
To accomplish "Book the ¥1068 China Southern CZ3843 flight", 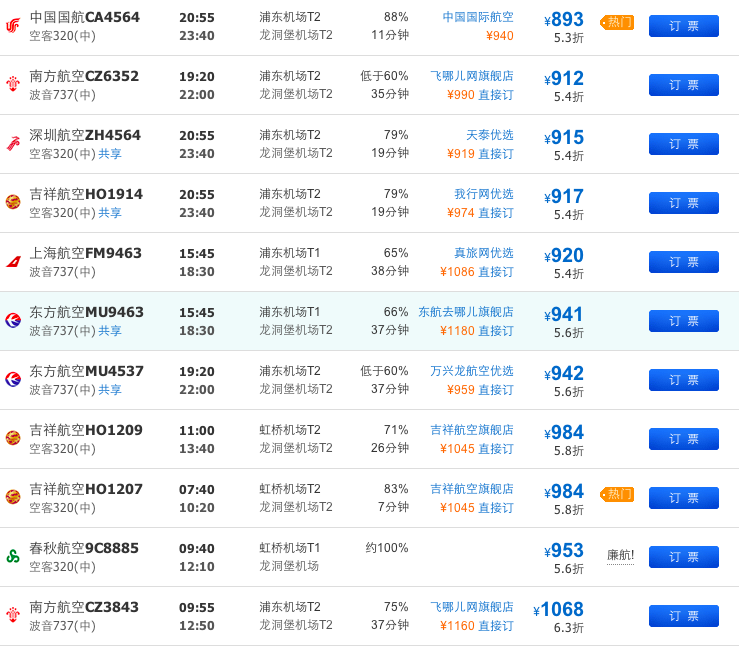I will 683,616.
